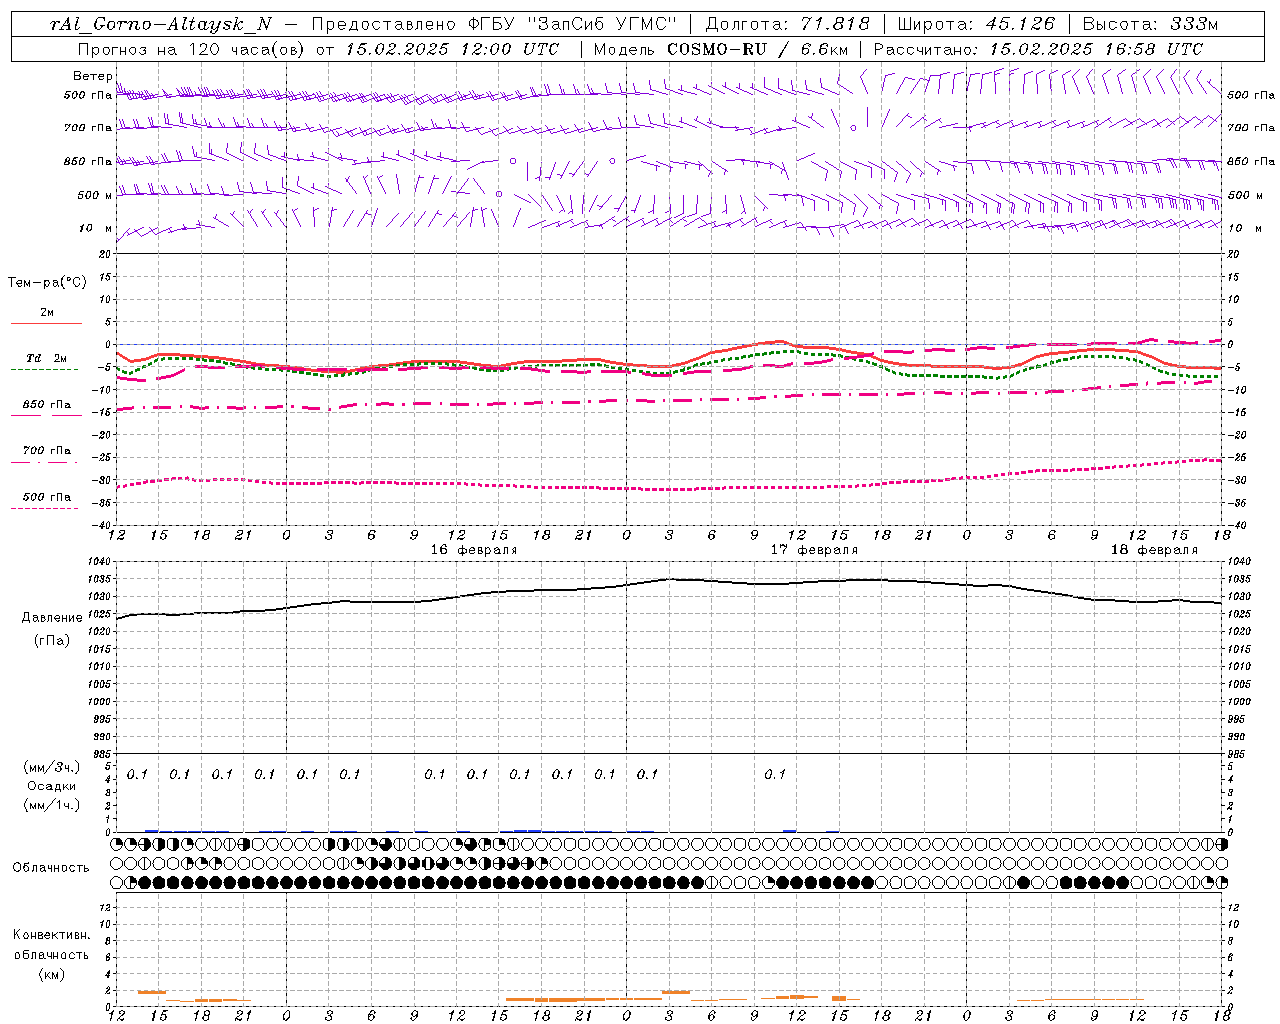Click the 500 гПа temperature legend label

click(47, 497)
